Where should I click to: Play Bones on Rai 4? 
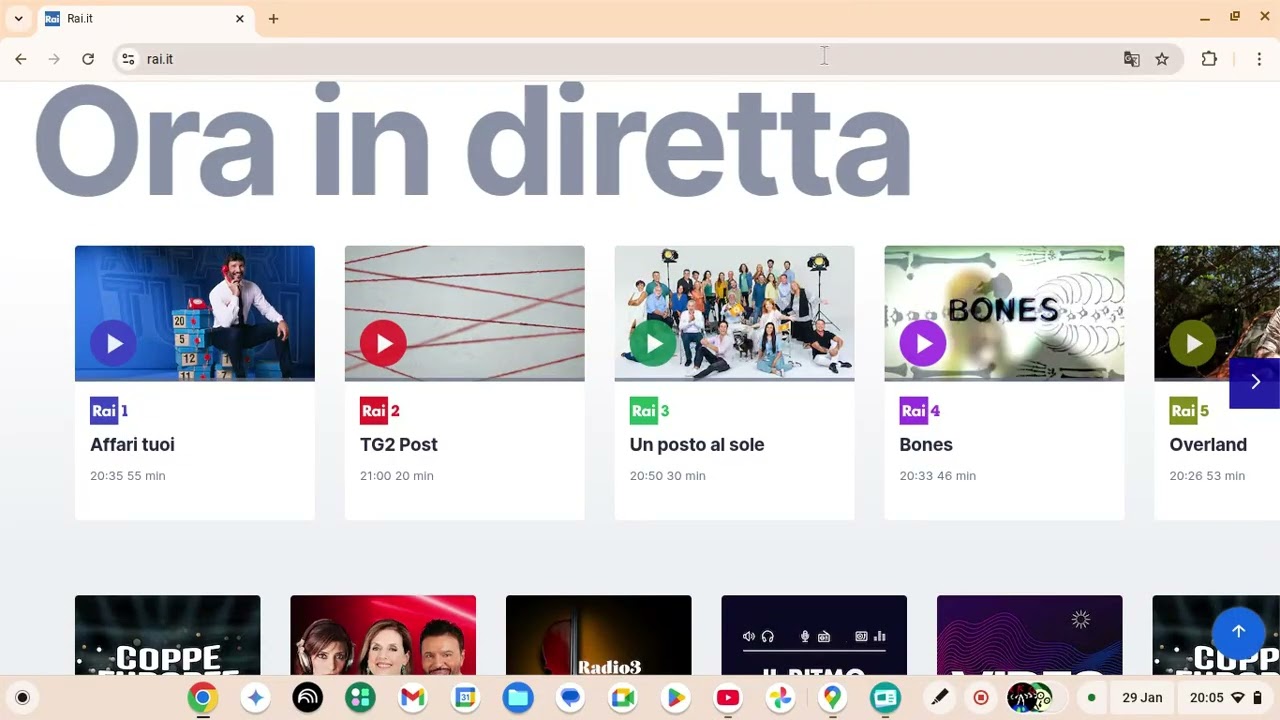tap(923, 344)
